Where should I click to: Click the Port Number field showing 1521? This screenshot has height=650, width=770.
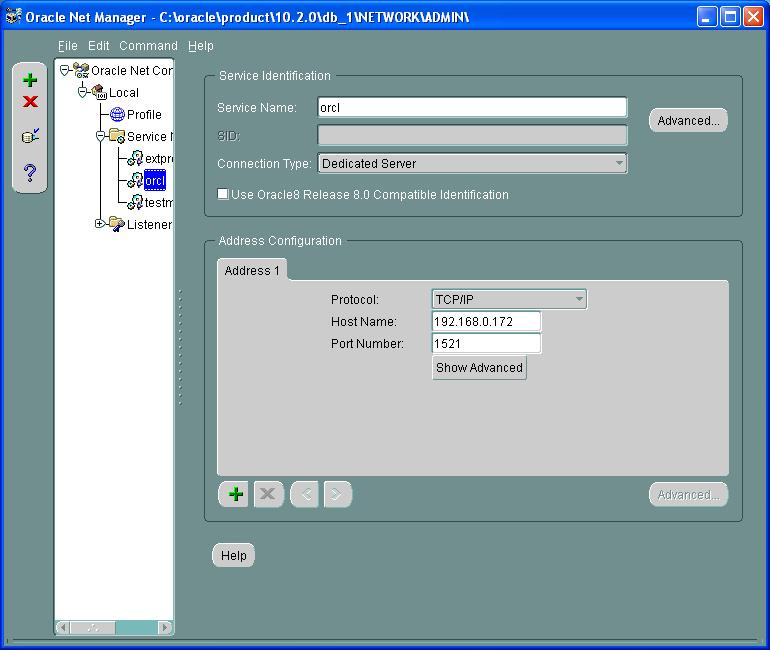[486, 343]
